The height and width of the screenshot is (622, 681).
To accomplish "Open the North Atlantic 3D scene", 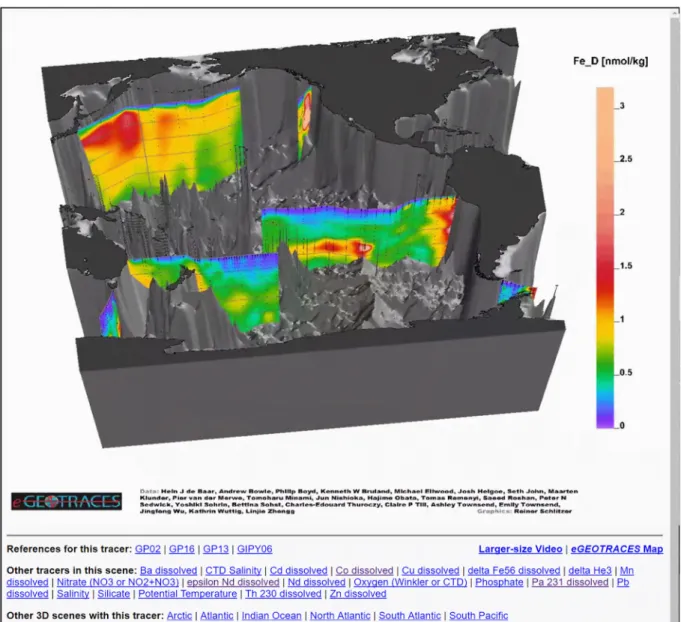I will point(340,616).
